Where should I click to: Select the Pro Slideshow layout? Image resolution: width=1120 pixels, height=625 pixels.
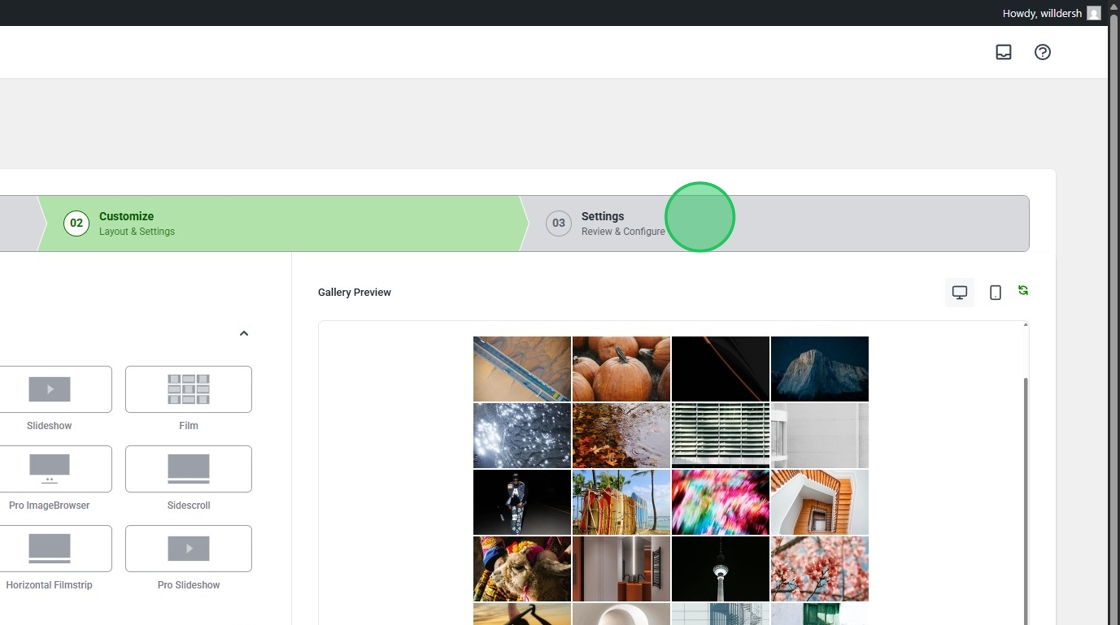coord(189,549)
